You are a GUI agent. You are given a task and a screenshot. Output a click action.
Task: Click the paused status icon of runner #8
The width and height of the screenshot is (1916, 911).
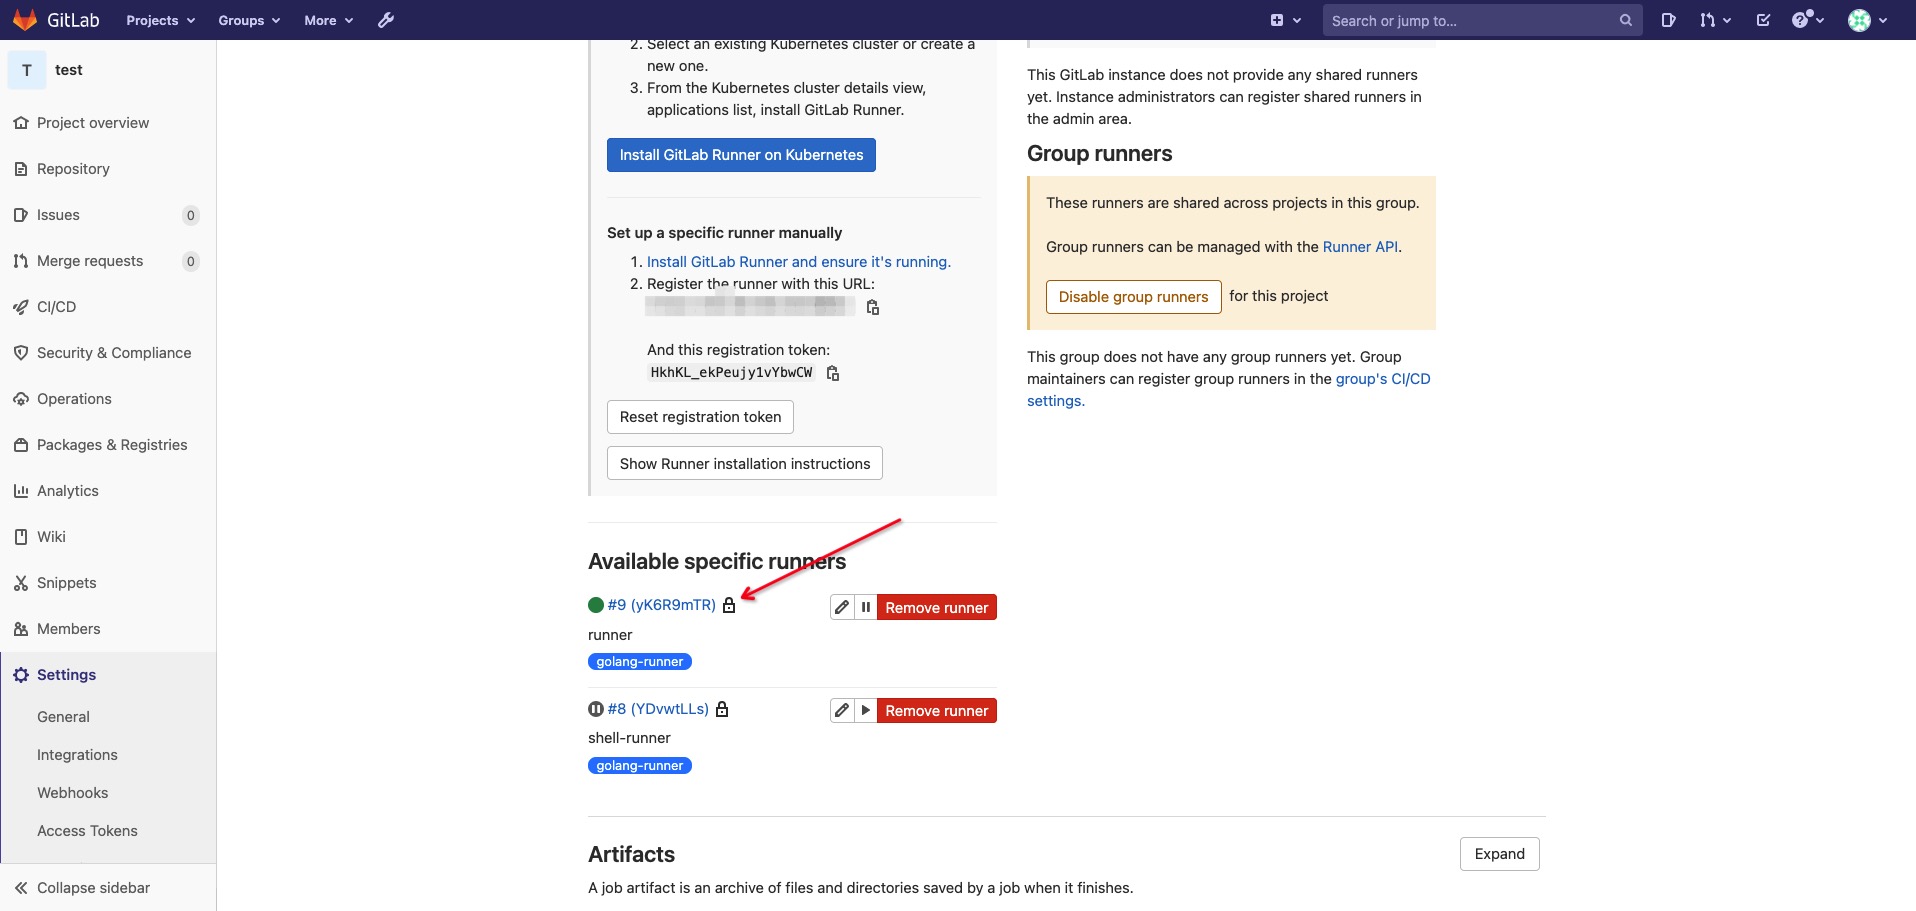(596, 709)
